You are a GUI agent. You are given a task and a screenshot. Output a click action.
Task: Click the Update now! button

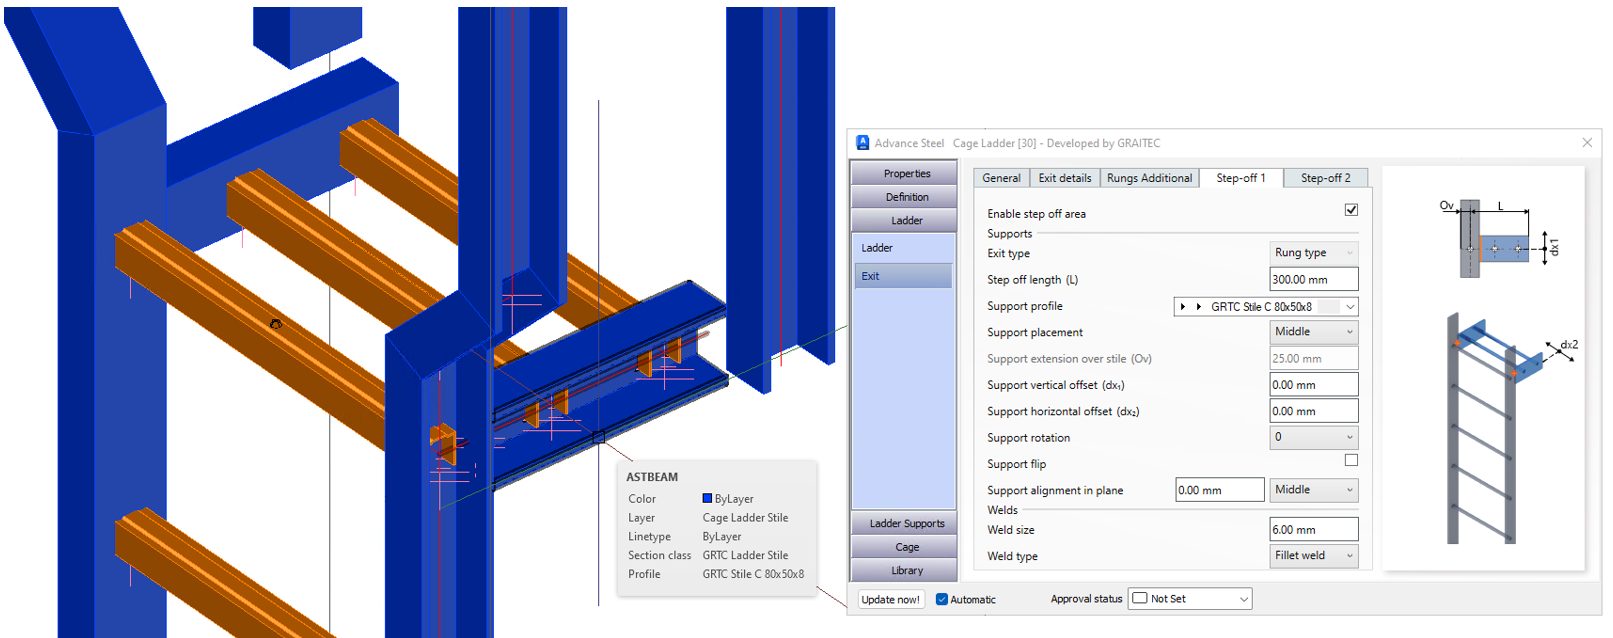point(890,599)
